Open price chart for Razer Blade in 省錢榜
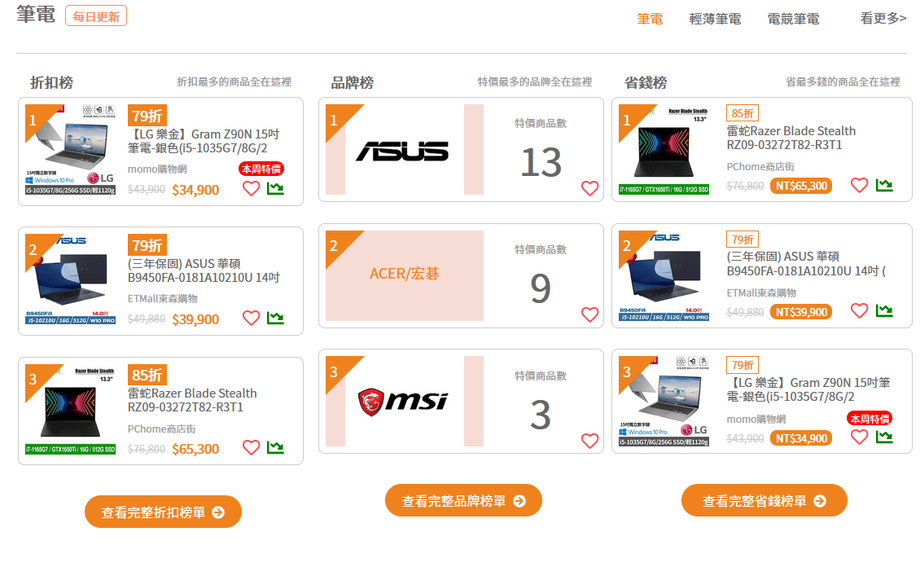The width and height of the screenshot is (920, 567). point(884,185)
